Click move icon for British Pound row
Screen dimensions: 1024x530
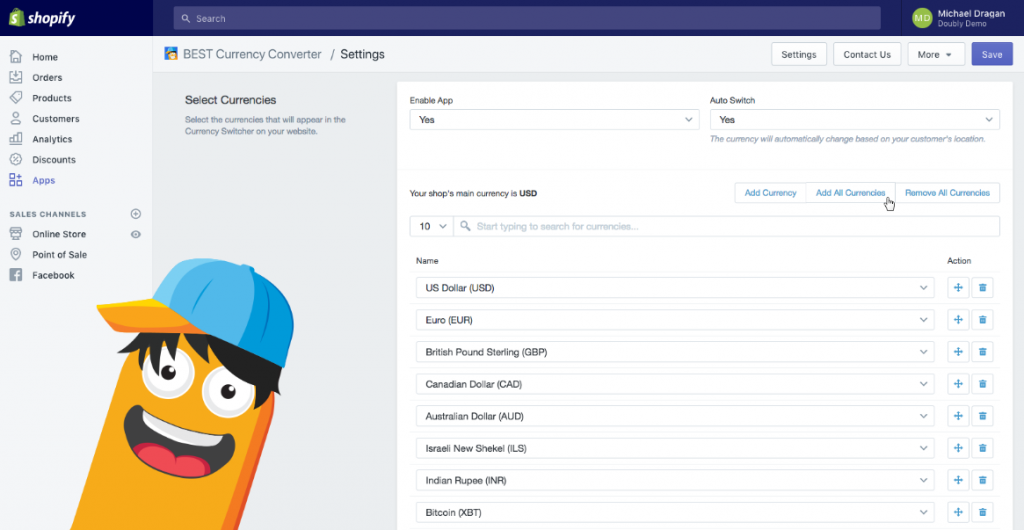(958, 352)
